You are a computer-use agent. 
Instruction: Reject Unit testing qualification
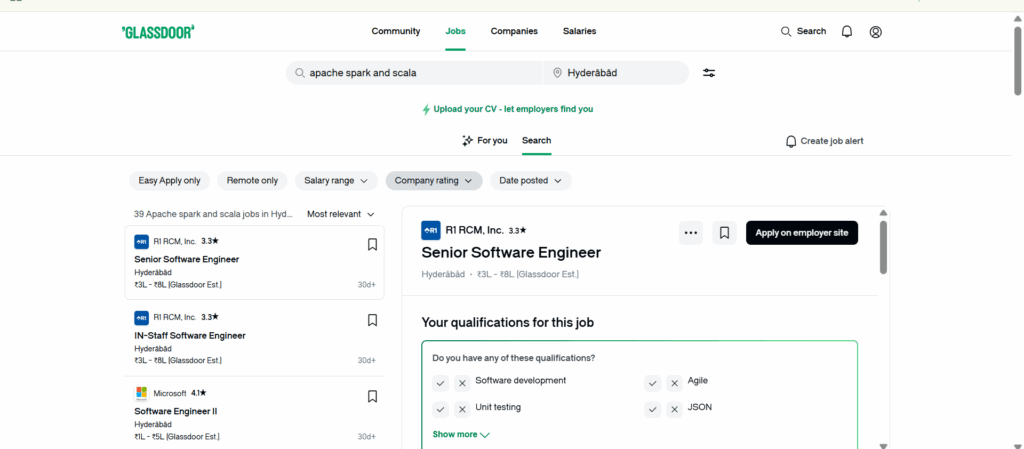[462, 410]
